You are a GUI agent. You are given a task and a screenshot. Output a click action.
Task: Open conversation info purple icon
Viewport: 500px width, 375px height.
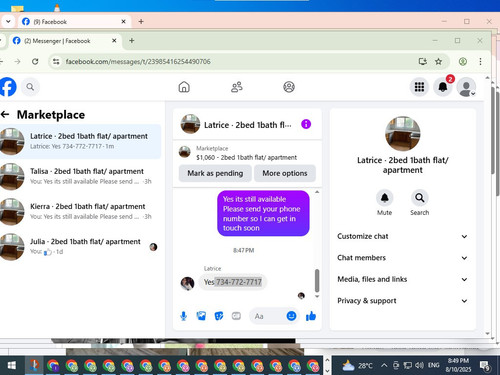(306, 124)
